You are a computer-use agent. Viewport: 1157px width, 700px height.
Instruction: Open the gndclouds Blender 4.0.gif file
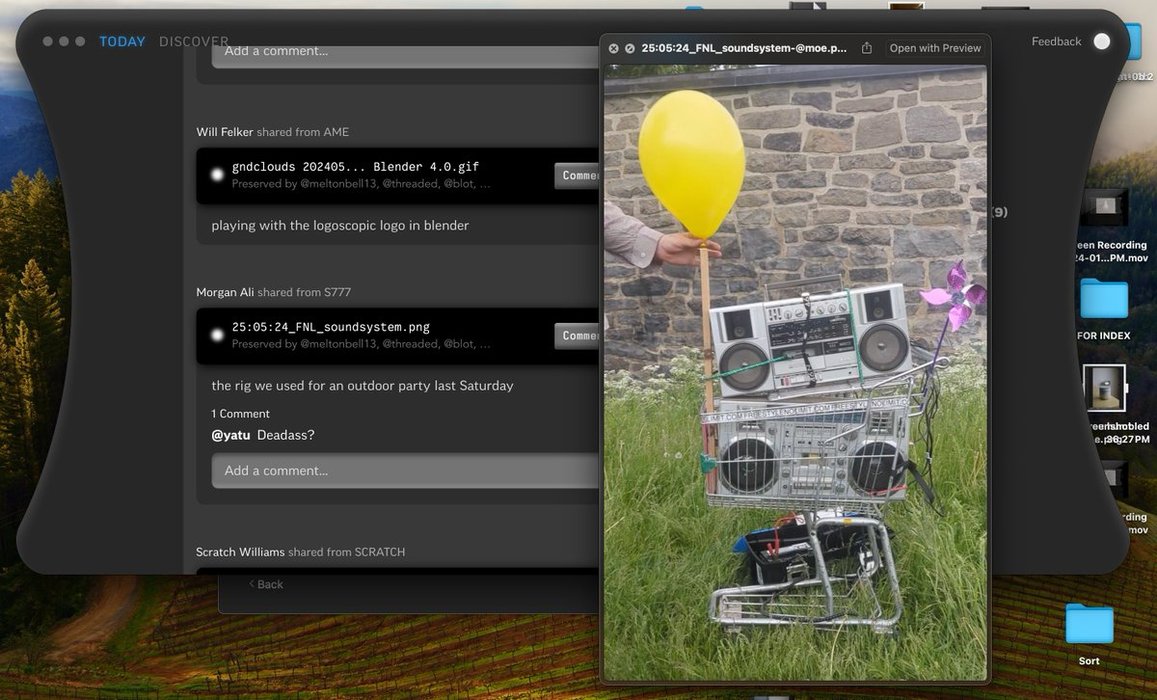click(355, 167)
